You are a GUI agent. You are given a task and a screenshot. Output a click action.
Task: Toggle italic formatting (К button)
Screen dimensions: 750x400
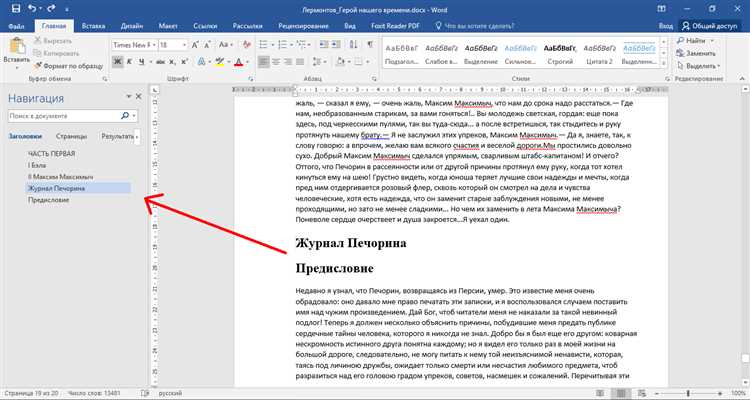[129, 61]
